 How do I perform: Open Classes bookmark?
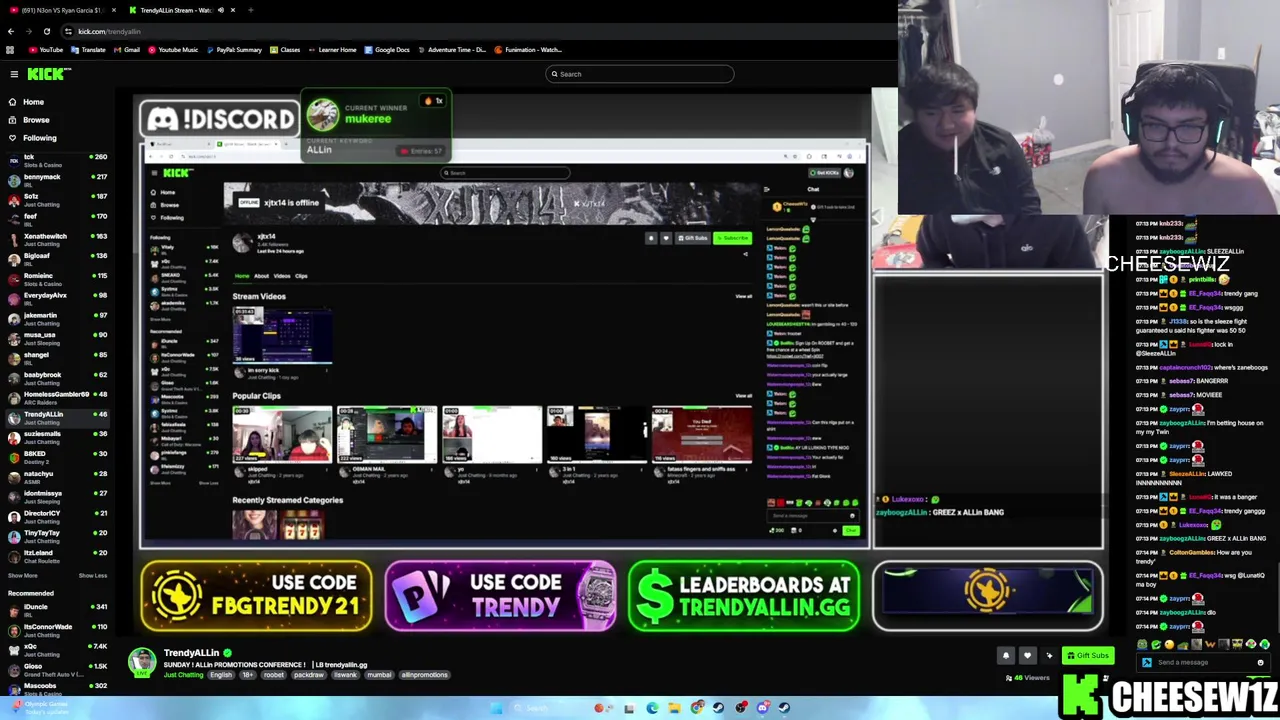[284, 50]
